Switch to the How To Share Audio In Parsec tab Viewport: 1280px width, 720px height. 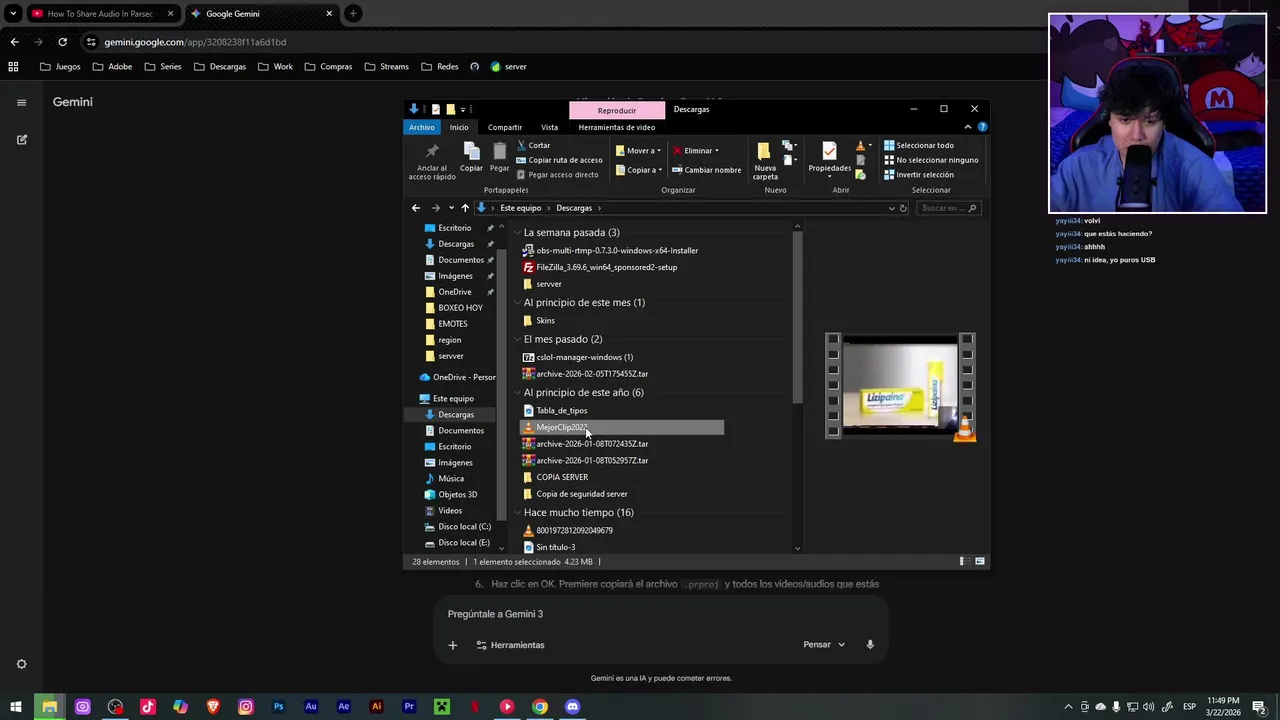click(103, 14)
